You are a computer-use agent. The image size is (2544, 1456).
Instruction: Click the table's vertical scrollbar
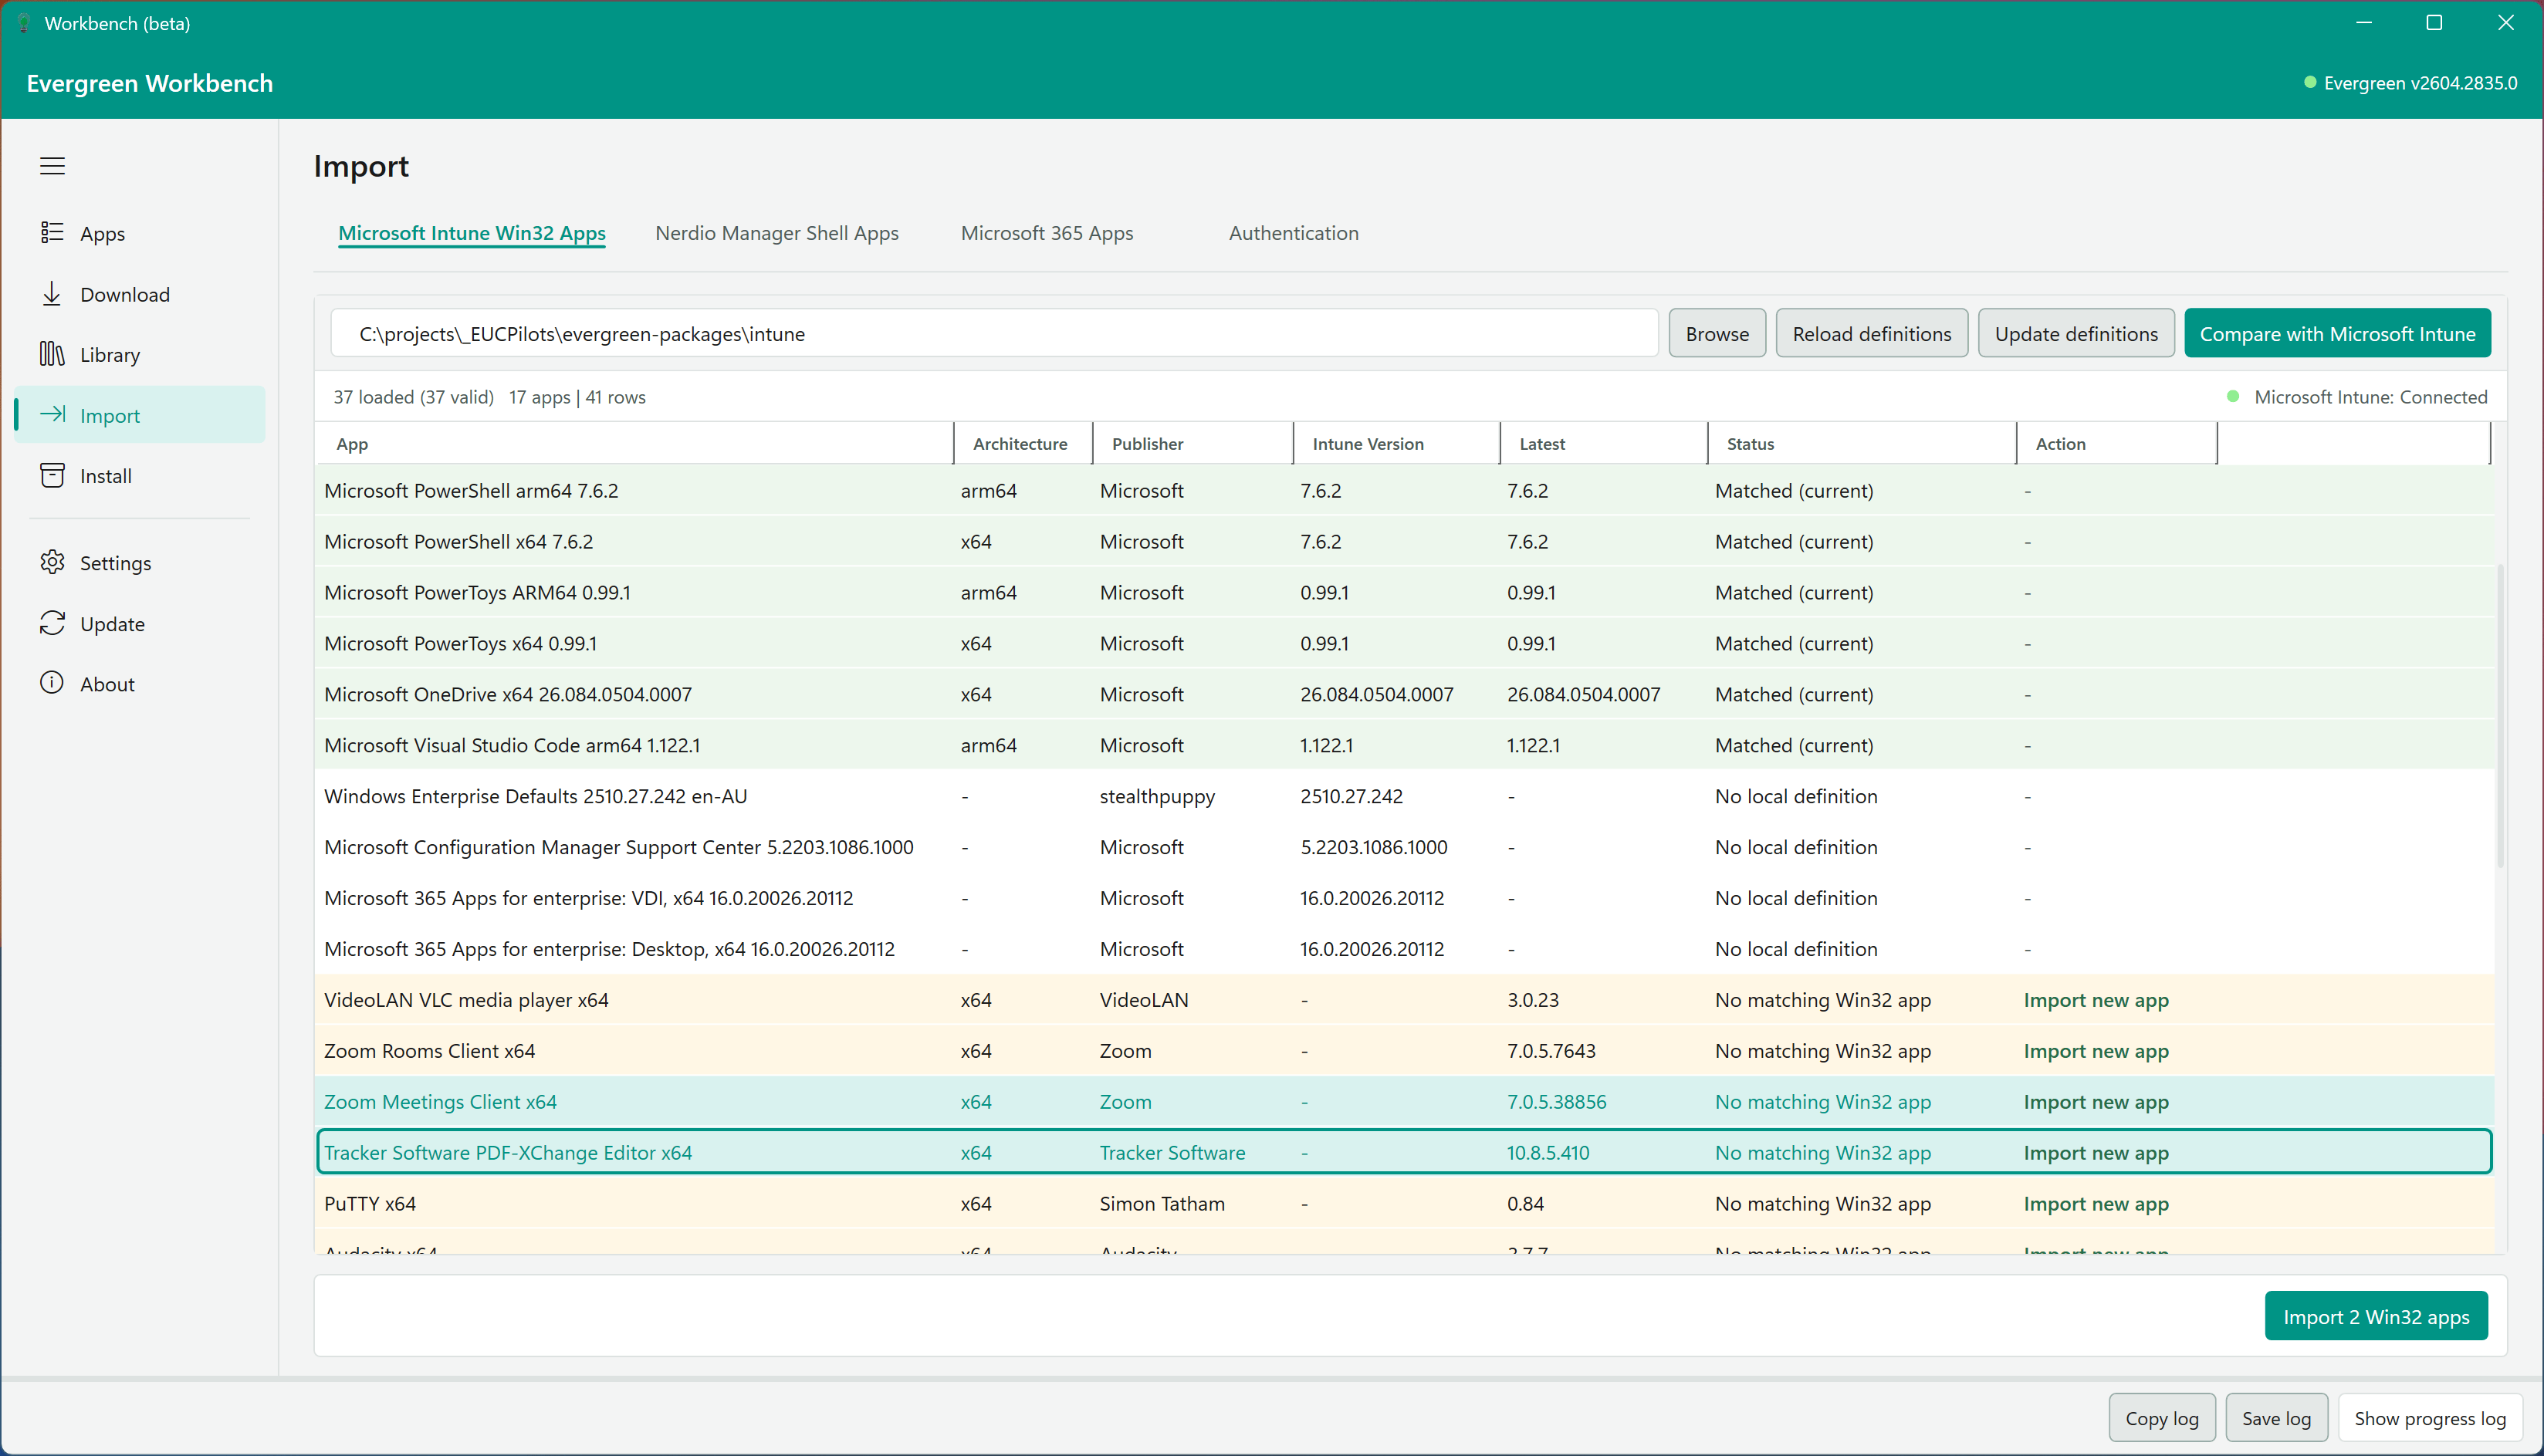[2500, 715]
